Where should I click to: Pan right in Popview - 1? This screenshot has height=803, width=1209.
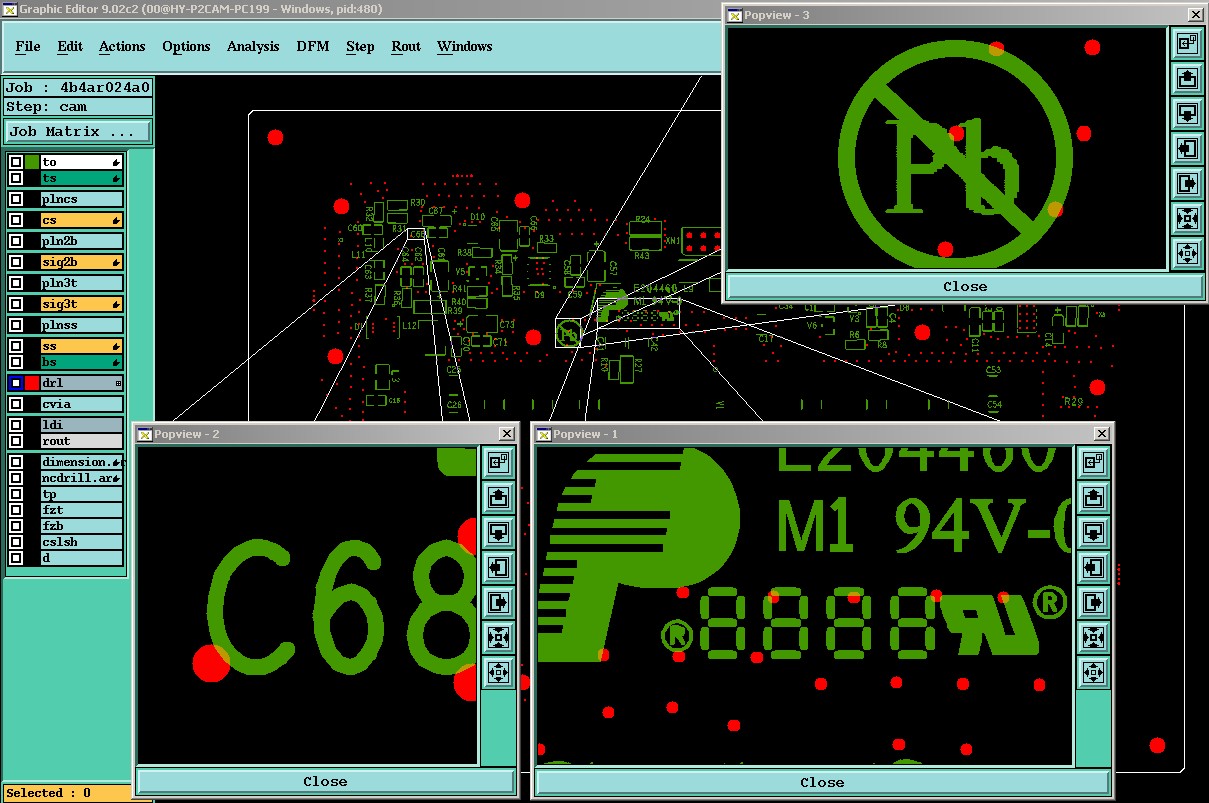point(1092,602)
